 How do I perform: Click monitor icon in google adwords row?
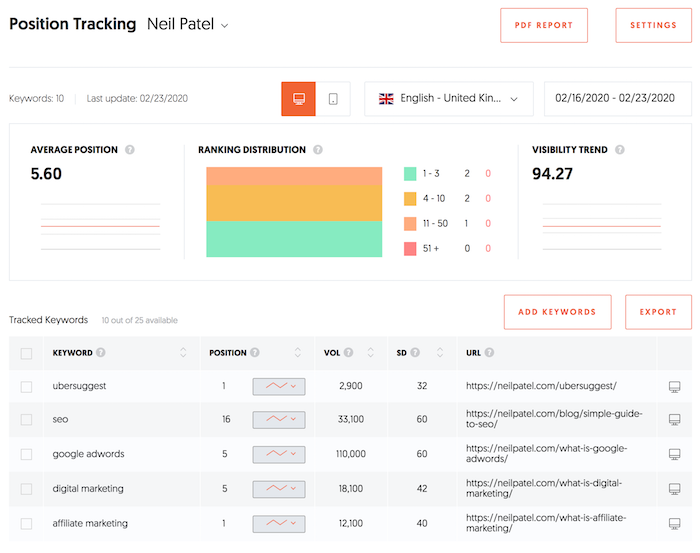pos(675,454)
